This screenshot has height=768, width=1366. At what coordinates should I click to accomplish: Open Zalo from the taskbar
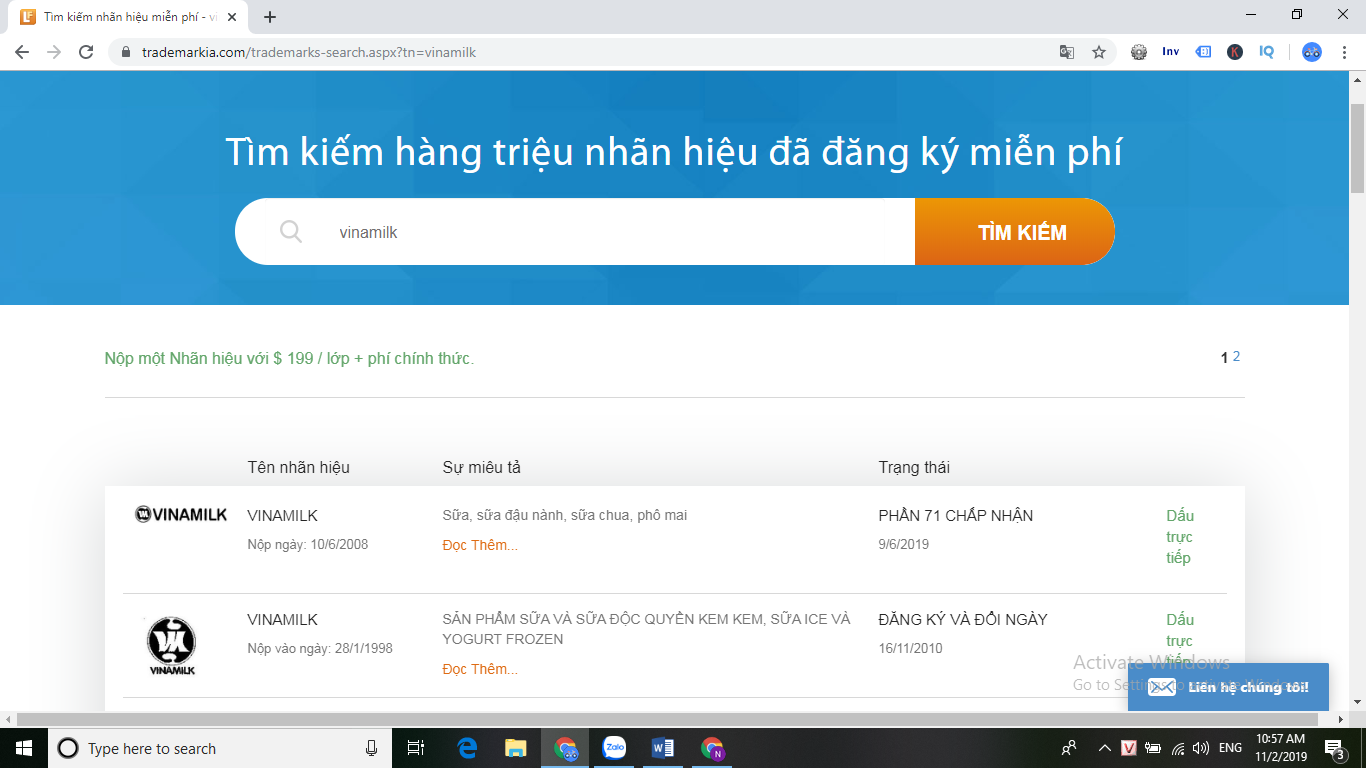pos(614,748)
